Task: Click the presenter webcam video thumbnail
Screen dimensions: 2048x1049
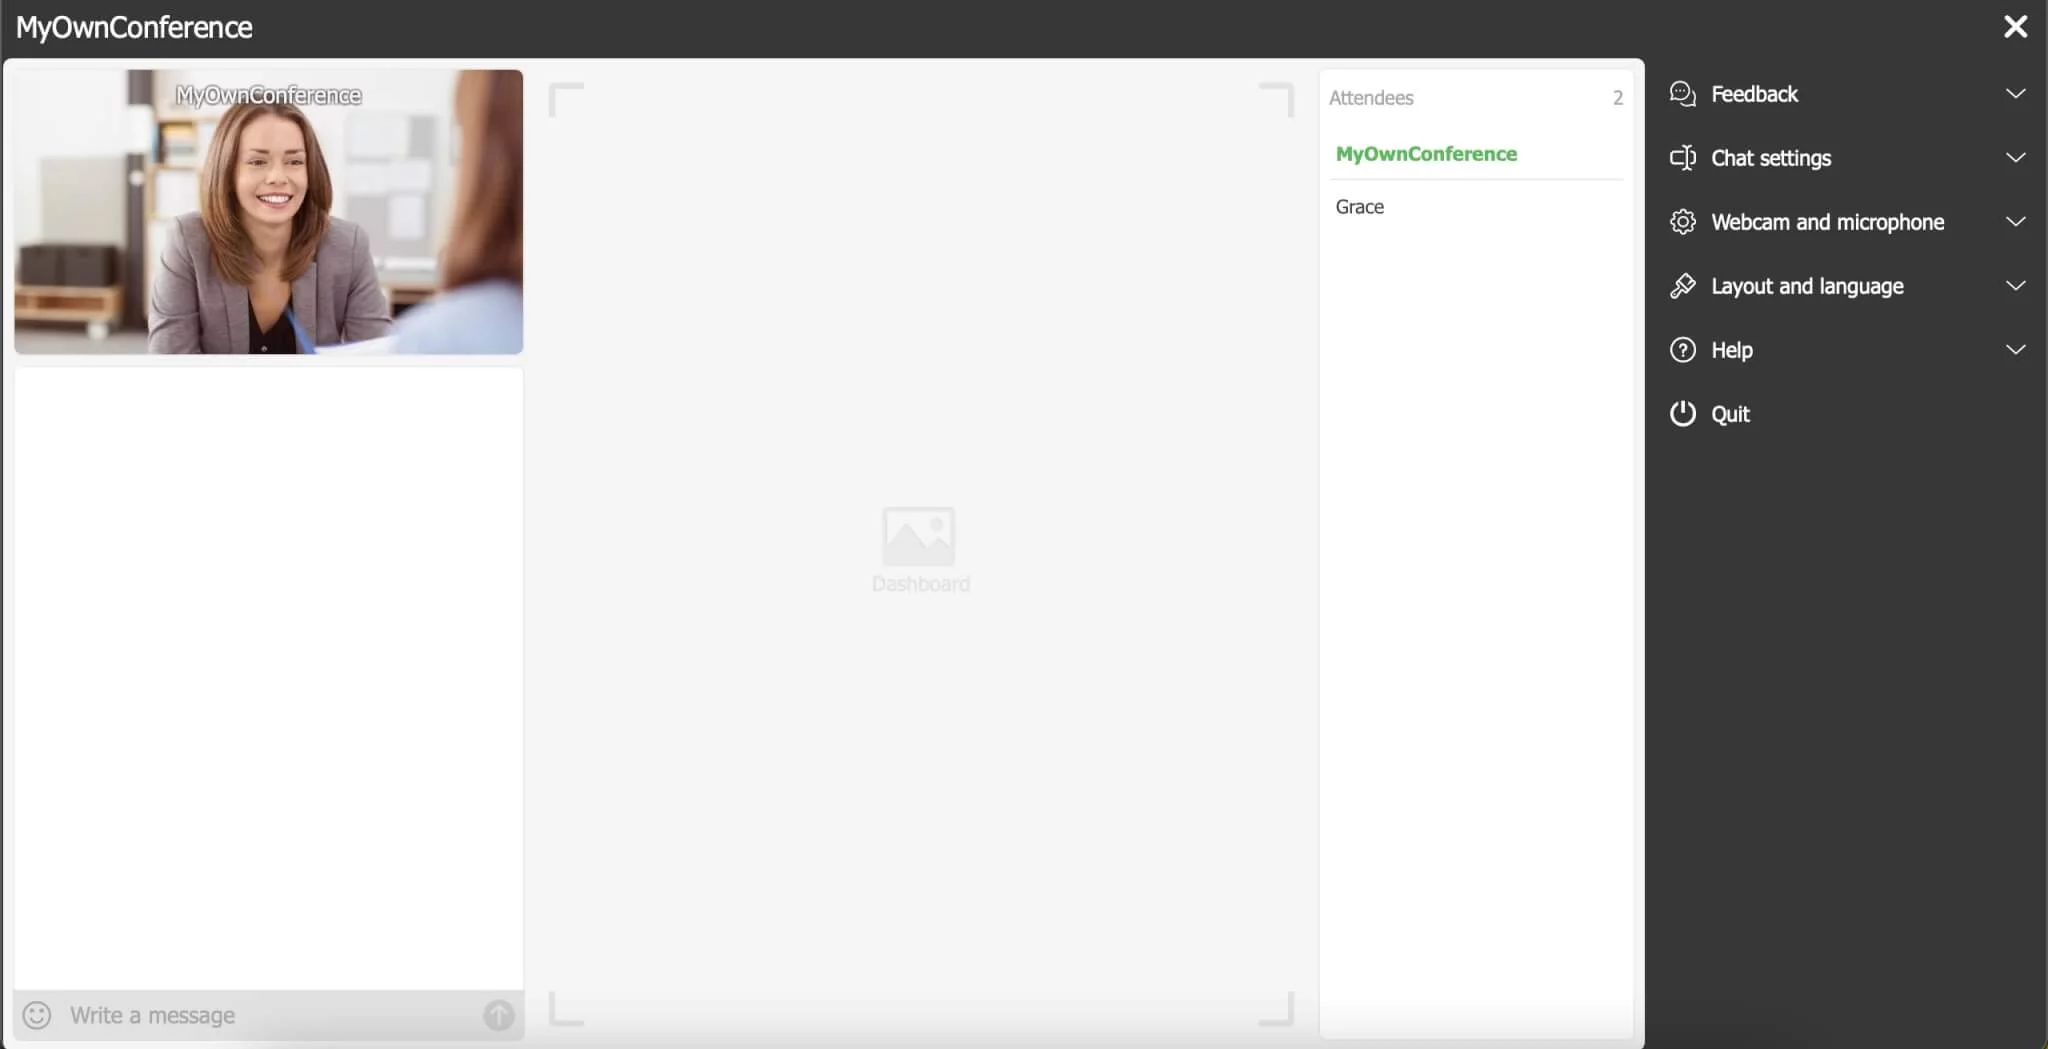Action: (268, 211)
